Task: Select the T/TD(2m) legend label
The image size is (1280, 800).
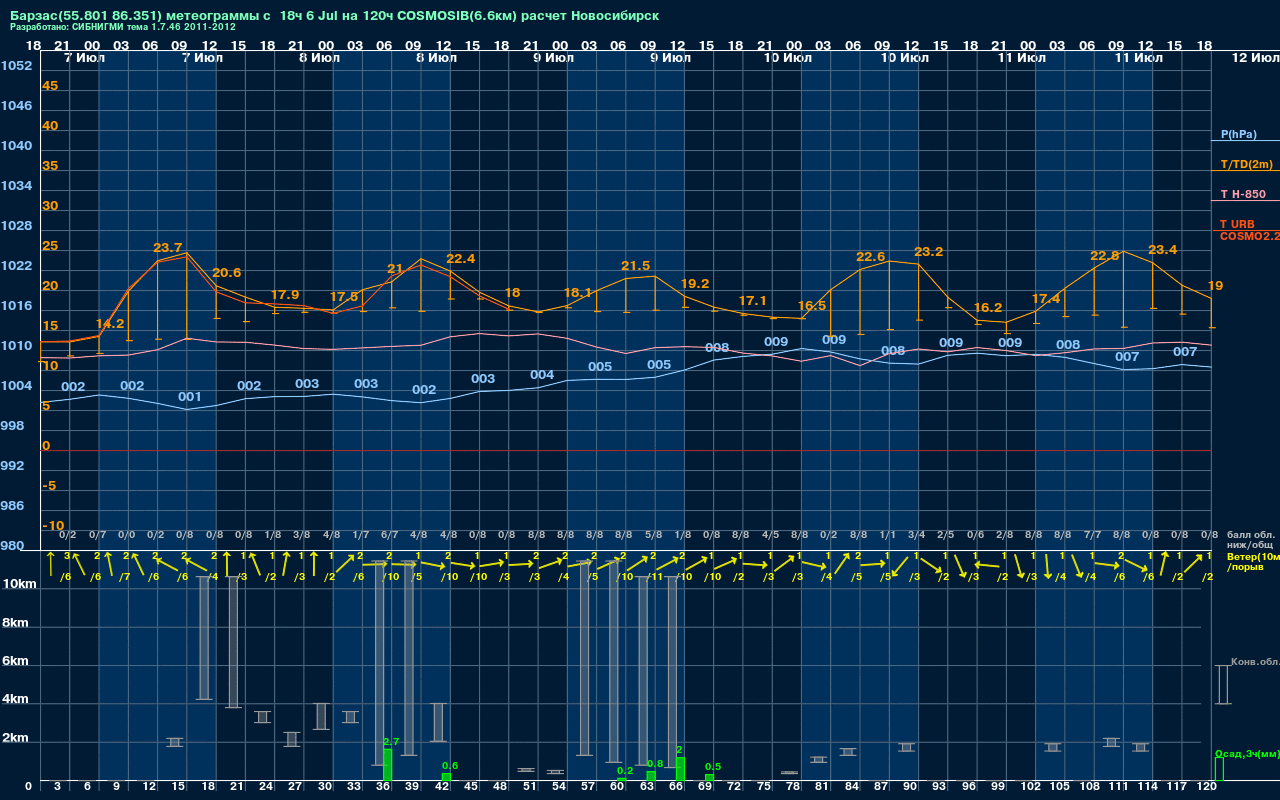Action: [1247, 164]
